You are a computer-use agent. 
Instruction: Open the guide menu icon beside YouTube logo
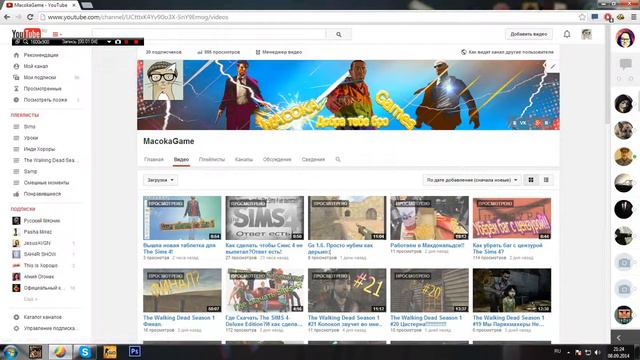(x=56, y=34)
